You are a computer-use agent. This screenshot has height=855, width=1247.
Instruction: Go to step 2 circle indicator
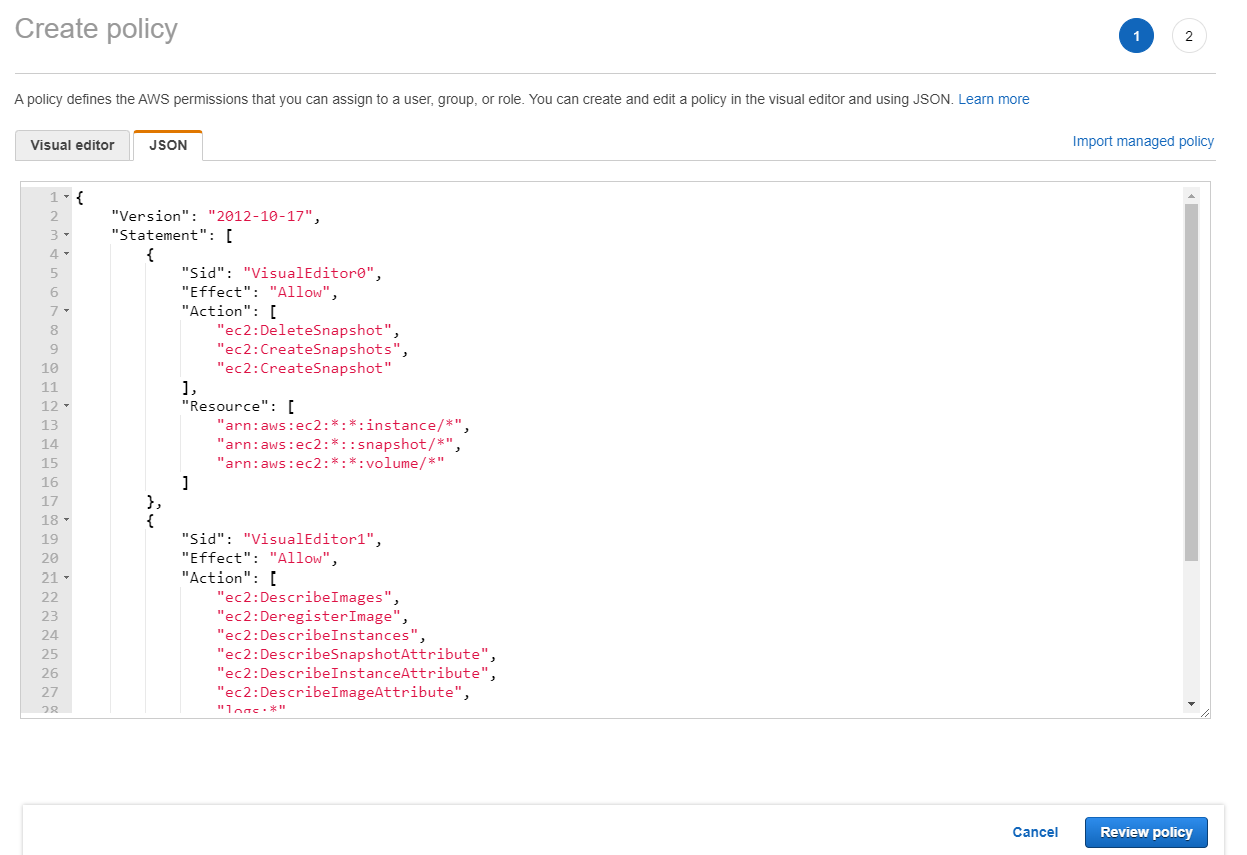pos(1189,36)
